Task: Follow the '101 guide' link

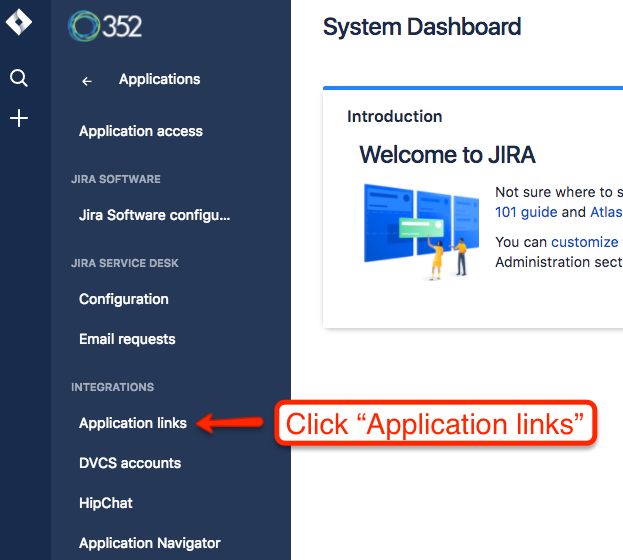Action: (x=526, y=212)
